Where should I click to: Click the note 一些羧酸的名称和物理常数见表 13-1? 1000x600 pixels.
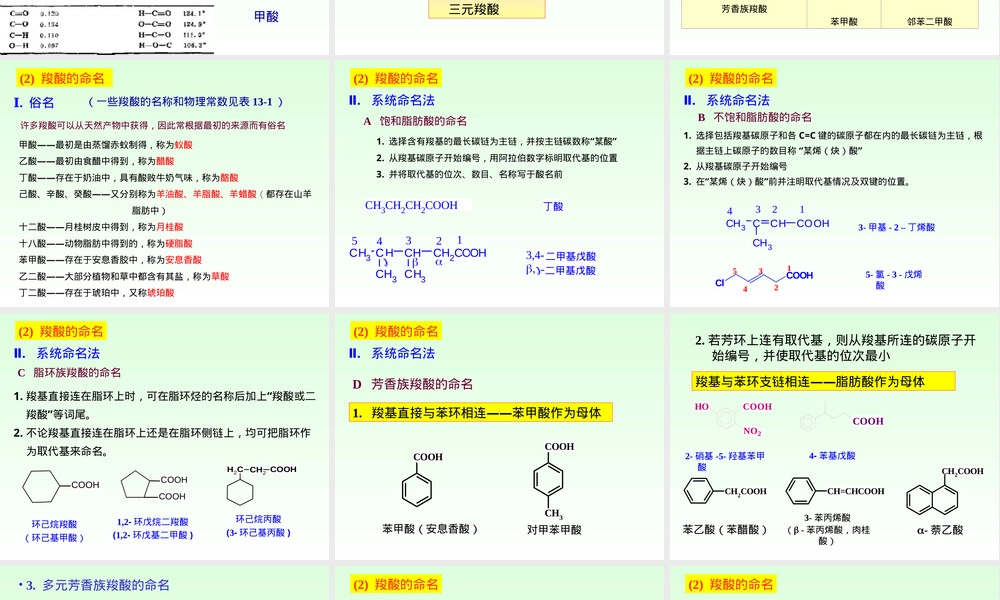[x=186, y=102]
